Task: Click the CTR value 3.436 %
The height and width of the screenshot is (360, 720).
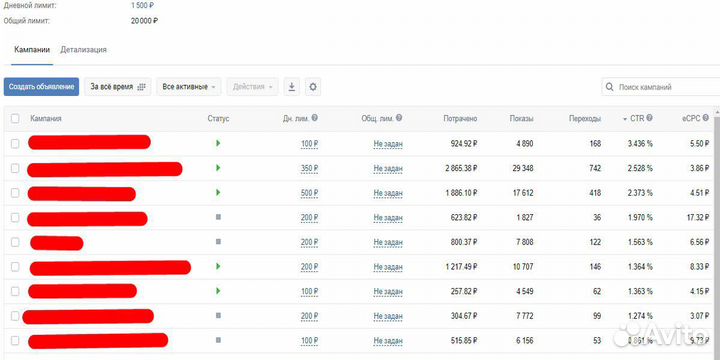Action: 640,144
